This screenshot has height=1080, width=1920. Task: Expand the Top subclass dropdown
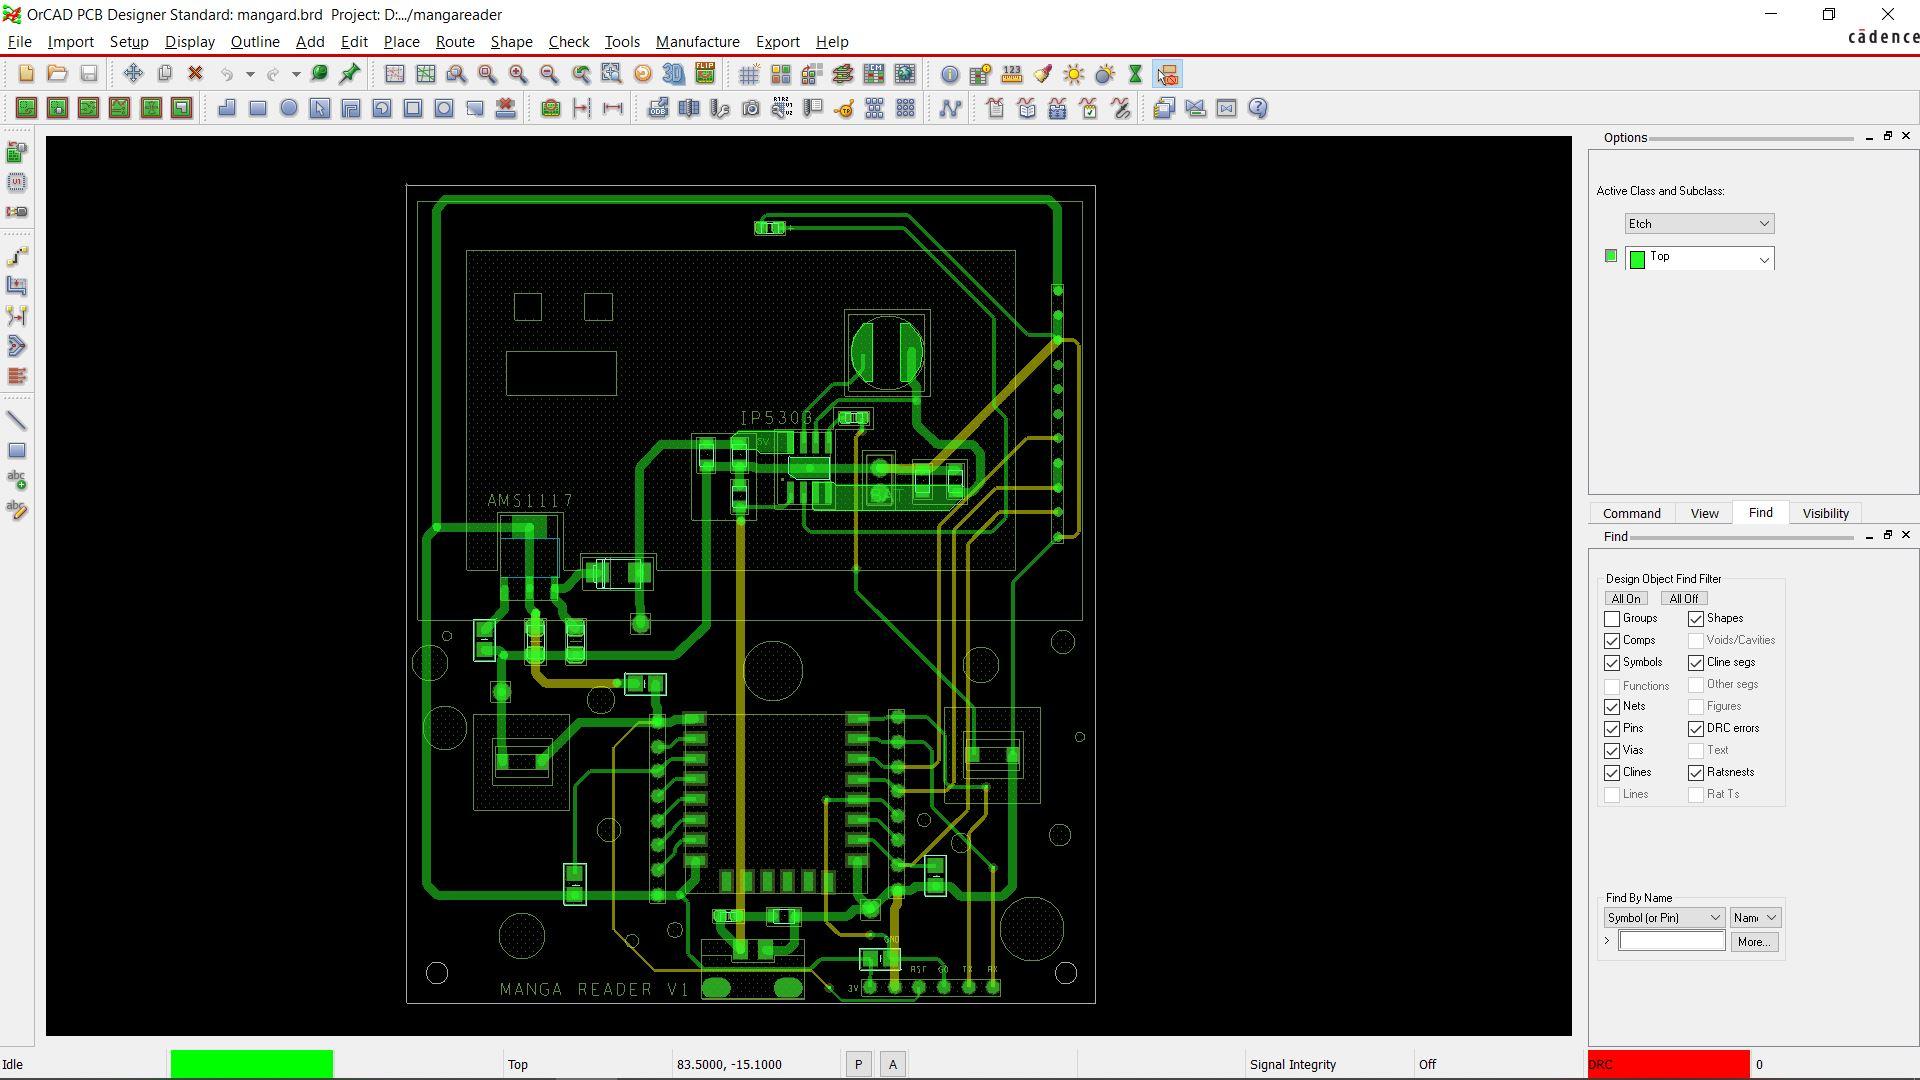pyautogui.click(x=1763, y=258)
